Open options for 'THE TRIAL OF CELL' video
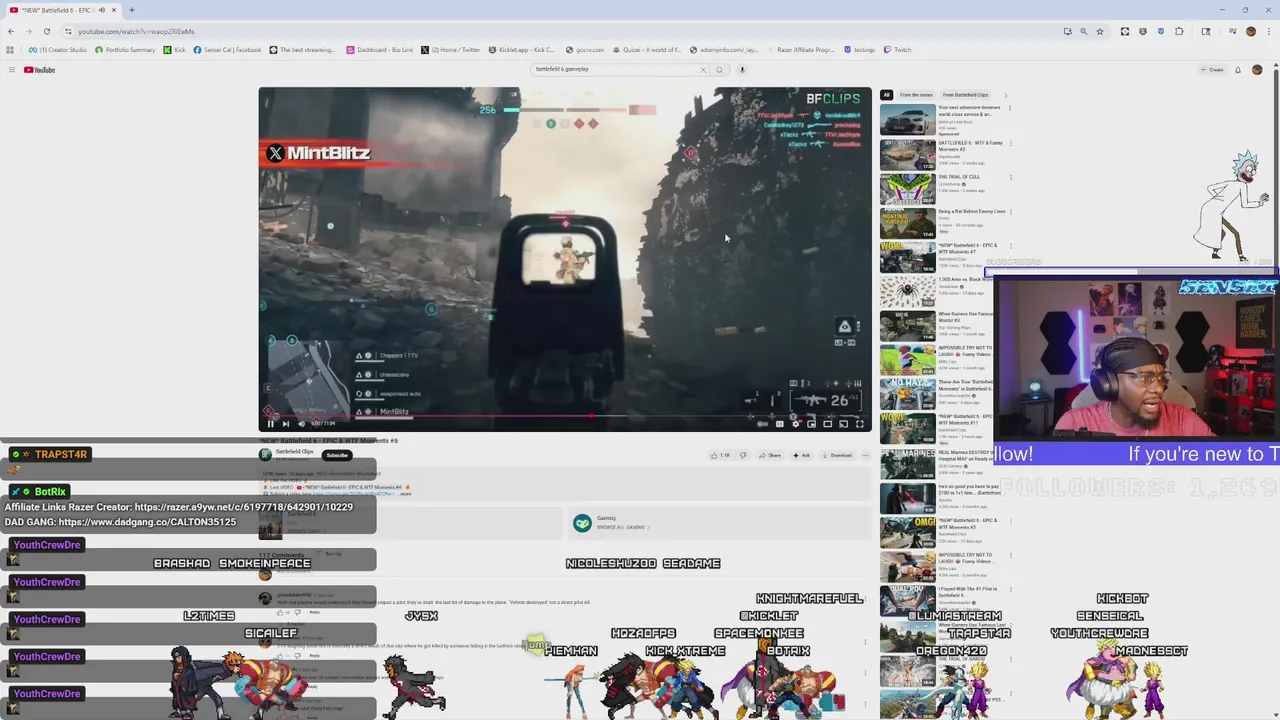This screenshot has height=720, width=1280. click(1010, 178)
